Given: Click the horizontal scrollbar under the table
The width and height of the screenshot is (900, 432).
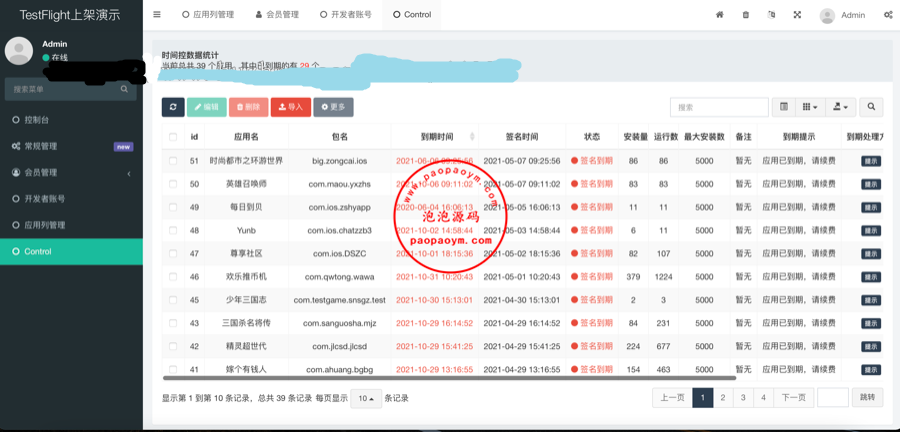Looking at the screenshot, I should coord(450,378).
